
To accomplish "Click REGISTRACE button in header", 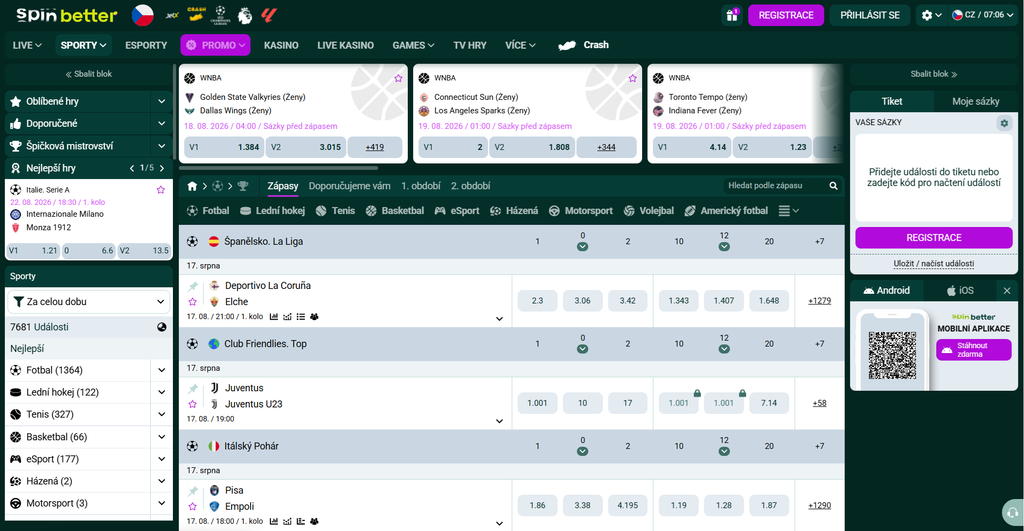I will 786,15.
